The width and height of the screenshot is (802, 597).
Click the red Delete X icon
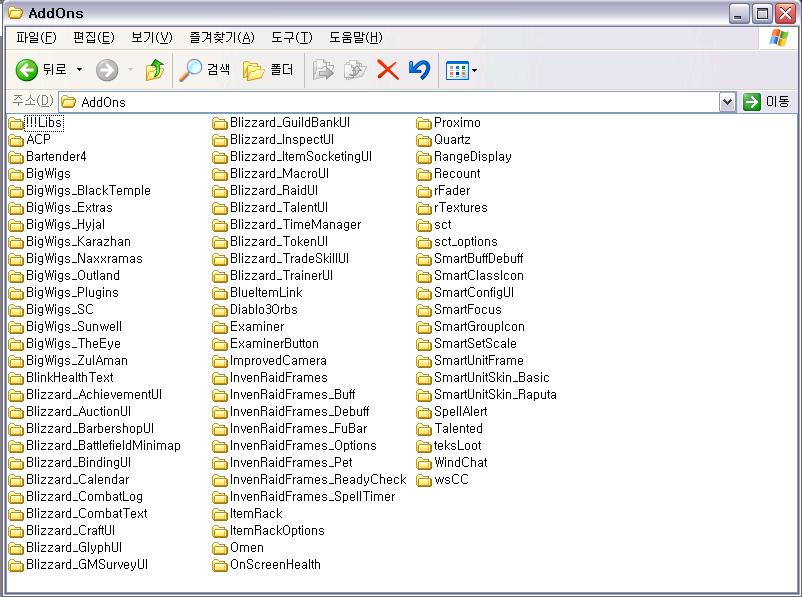click(388, 70)
